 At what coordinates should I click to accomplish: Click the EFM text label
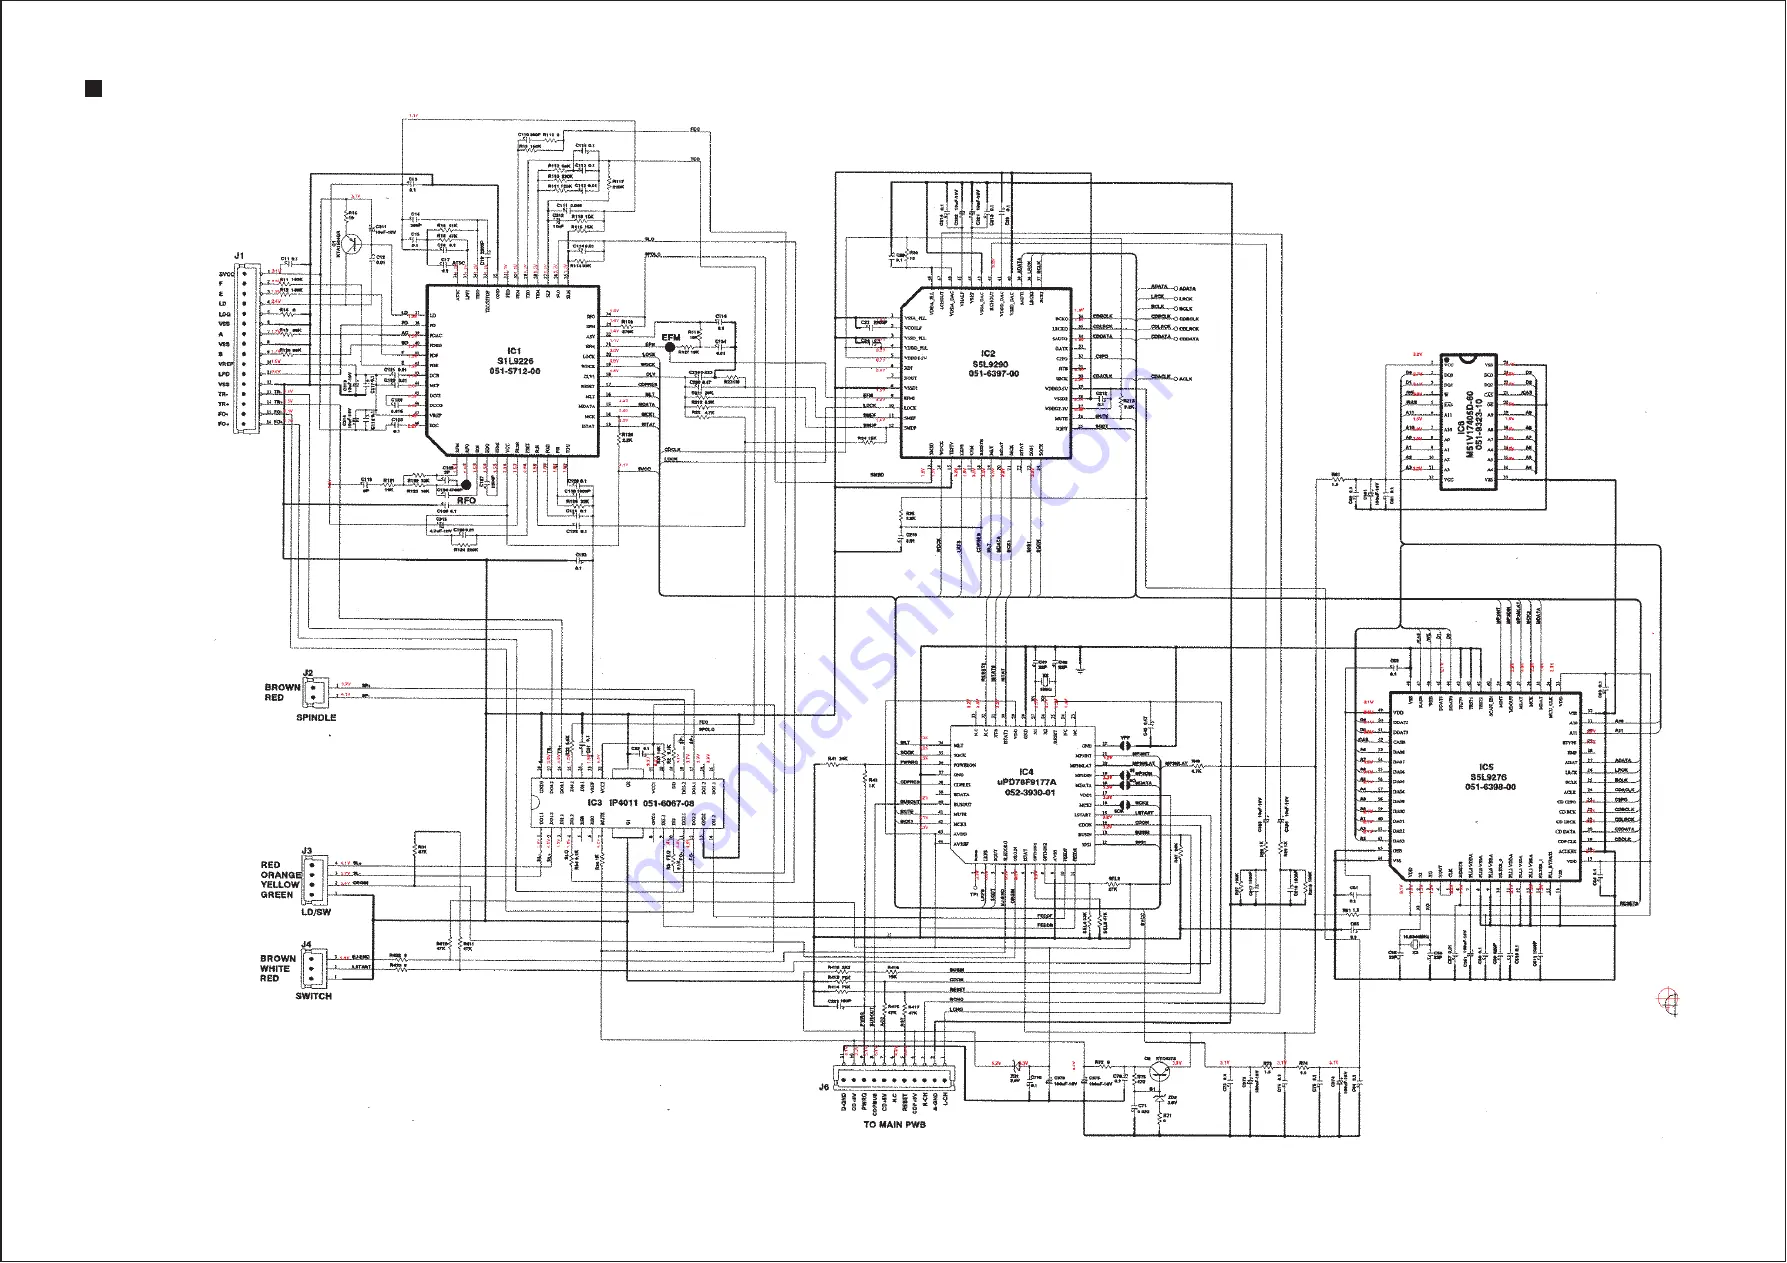point(670,337)
